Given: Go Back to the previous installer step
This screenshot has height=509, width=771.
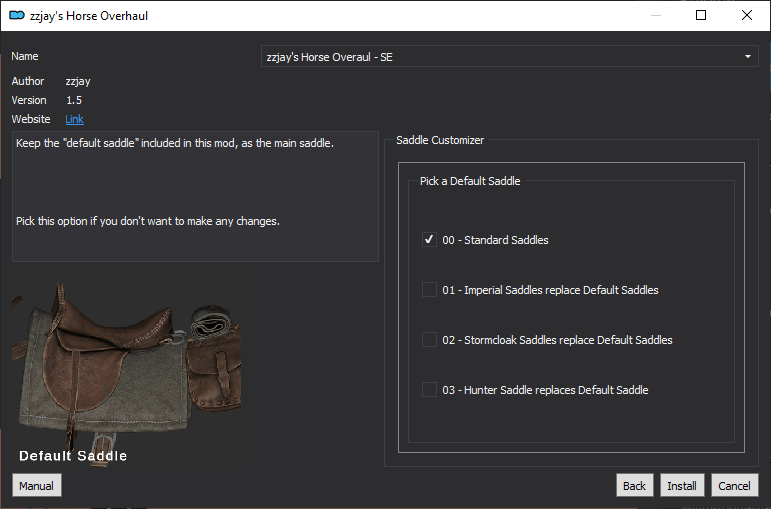Looking at the screenshot, I should tap(634, 485).
